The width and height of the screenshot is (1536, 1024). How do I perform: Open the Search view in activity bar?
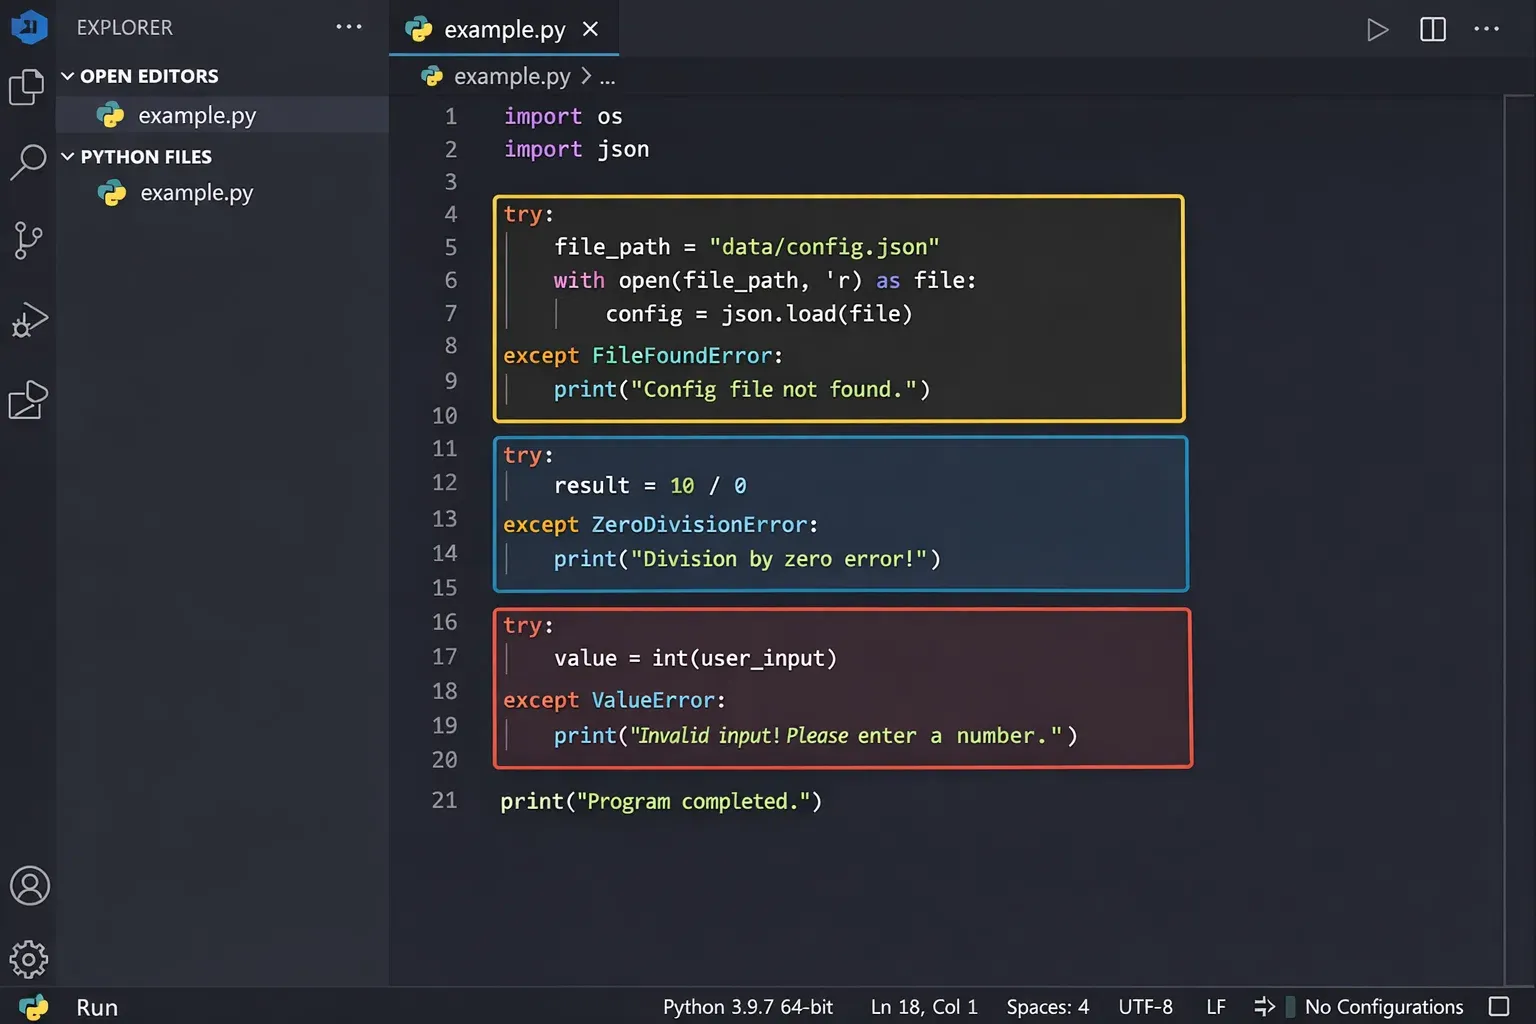coord(27,161)
